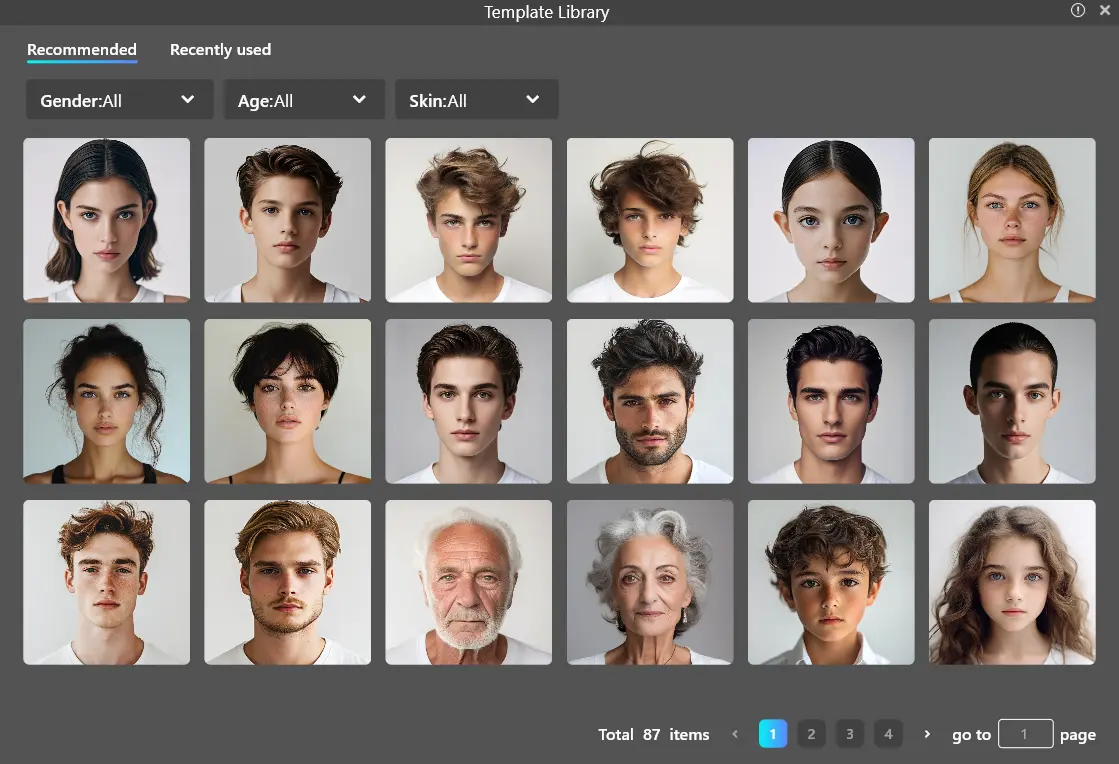Pick the bearded dark-haired man template
This screenshot has height=764, width=1119.
tap(650, 401)
